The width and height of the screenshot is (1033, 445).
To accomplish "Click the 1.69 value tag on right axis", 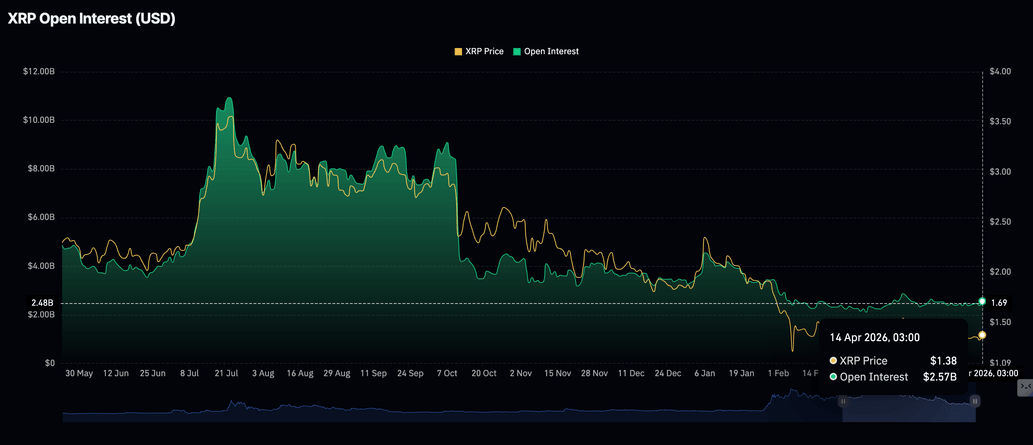I will click(x=999, y=303).
